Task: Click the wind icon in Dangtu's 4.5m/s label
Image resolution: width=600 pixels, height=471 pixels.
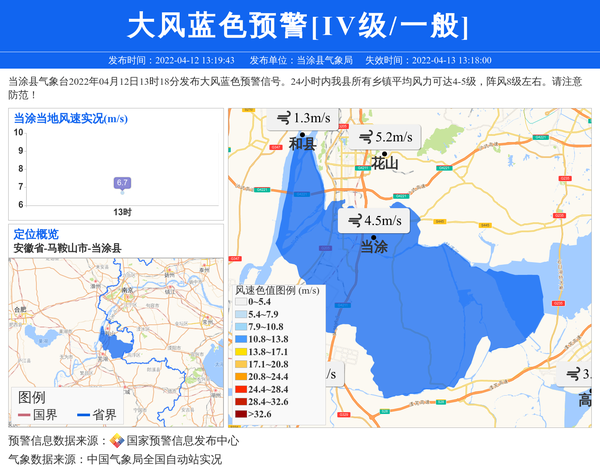Action: (x=355, y=221)
